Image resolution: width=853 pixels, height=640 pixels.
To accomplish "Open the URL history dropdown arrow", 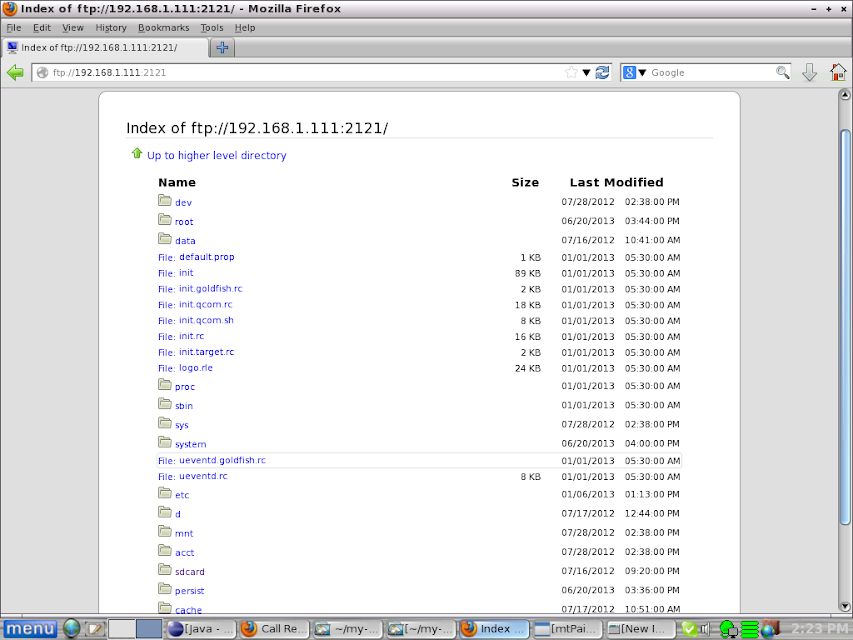I will (x=586, y=72).
